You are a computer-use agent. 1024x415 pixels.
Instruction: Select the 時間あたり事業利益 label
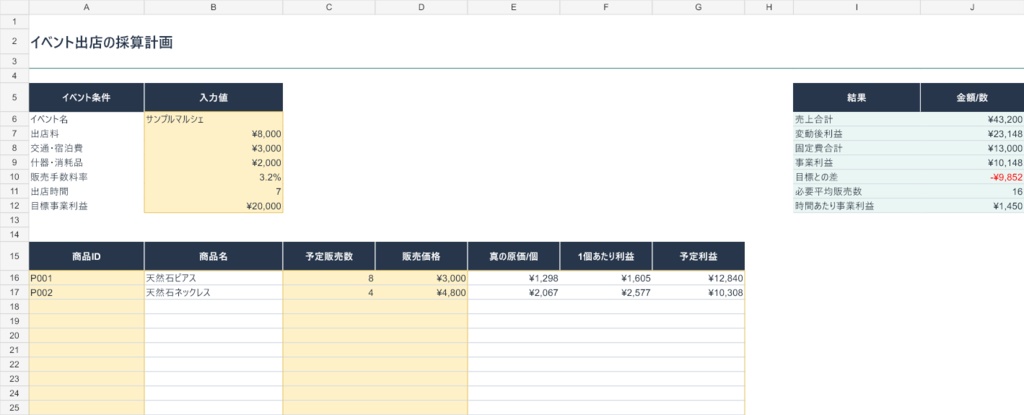tap(857, 205)
